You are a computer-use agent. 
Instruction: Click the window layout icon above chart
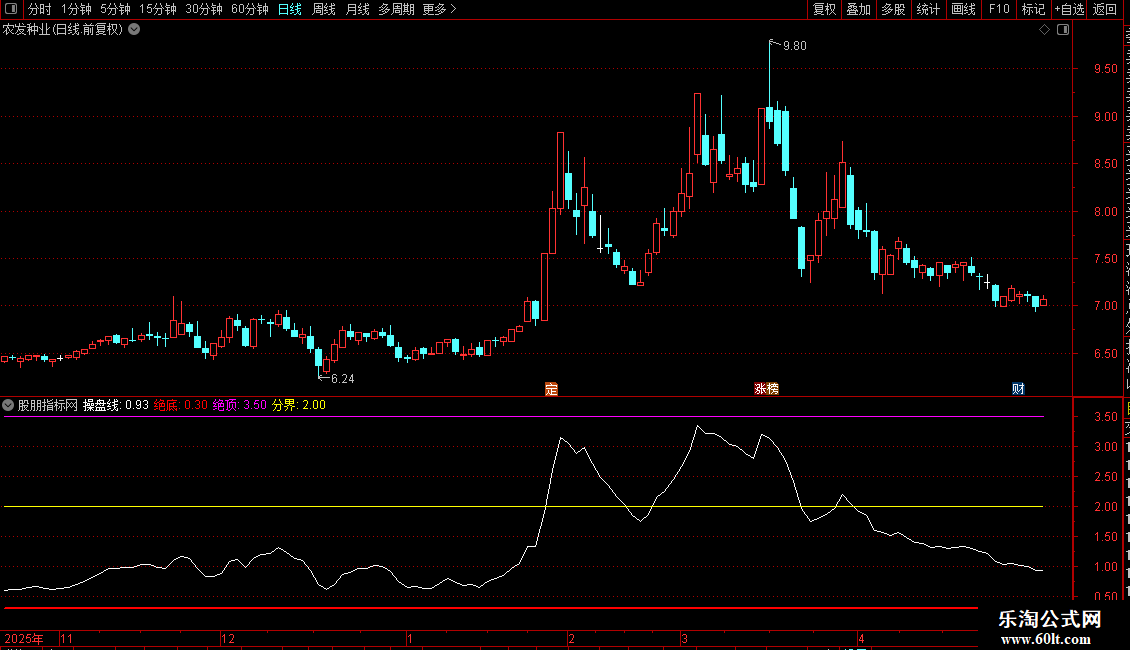[1063, 30]
